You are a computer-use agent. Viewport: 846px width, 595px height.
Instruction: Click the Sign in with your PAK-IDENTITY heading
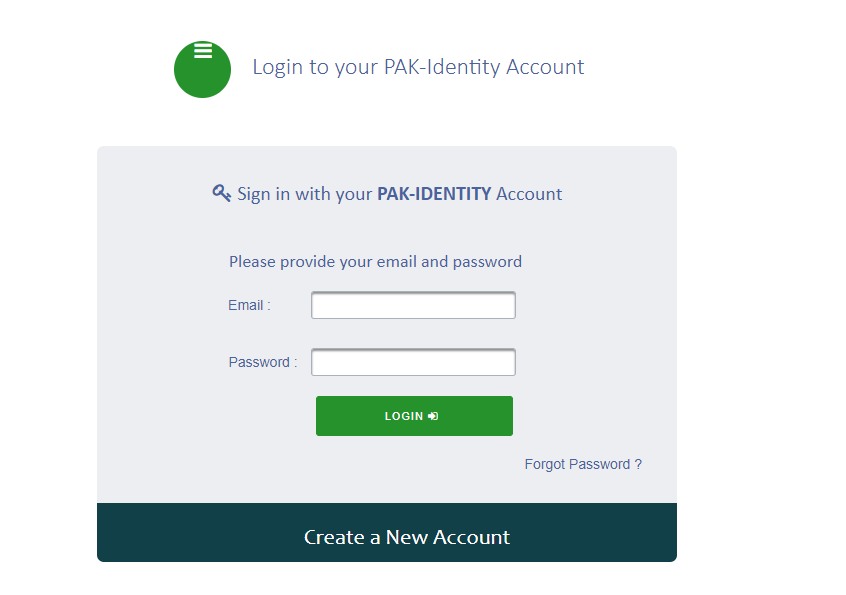point(399,194)
